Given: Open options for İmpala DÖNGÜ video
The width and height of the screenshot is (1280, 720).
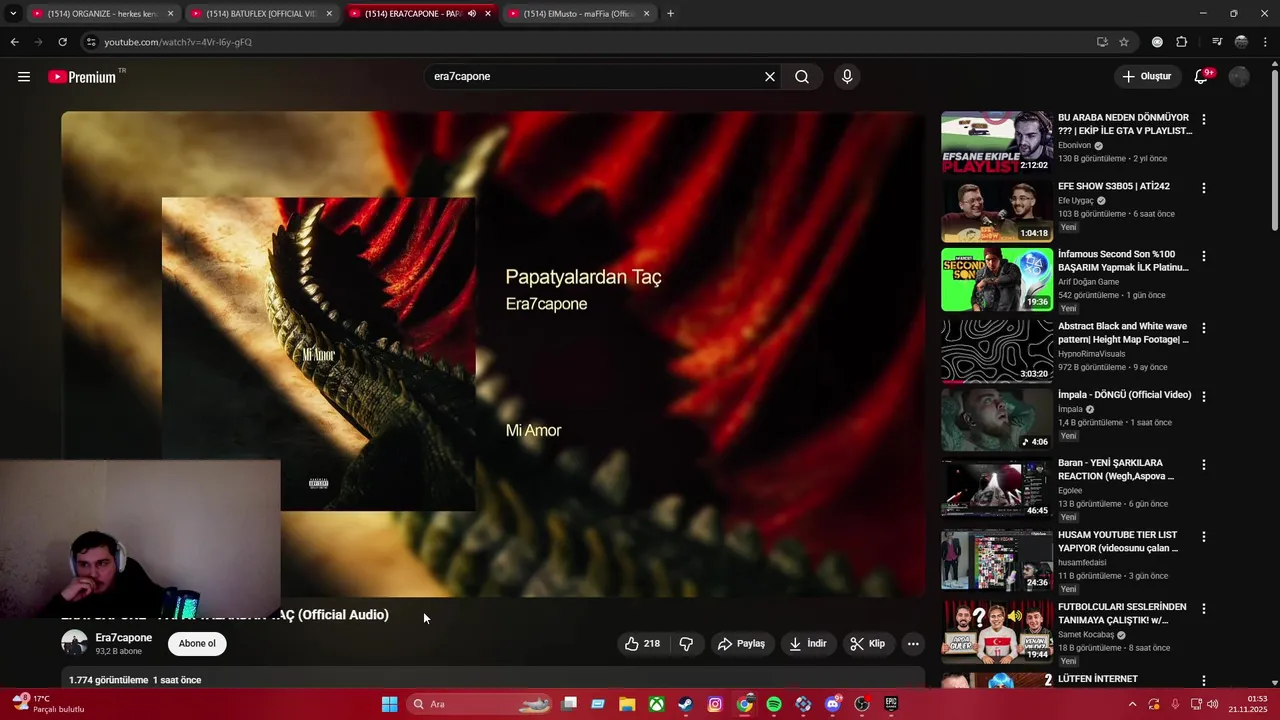Looking at the screenshot, I should (1204, 397).
